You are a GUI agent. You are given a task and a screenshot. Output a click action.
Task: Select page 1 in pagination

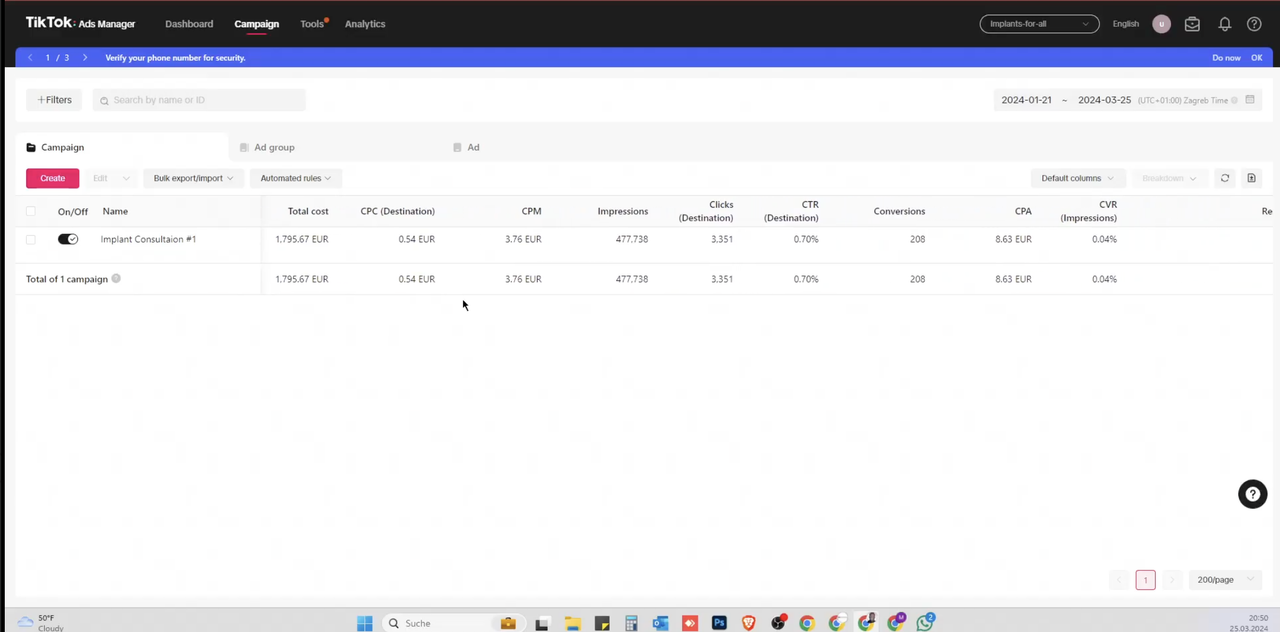tap(1146, 580)
